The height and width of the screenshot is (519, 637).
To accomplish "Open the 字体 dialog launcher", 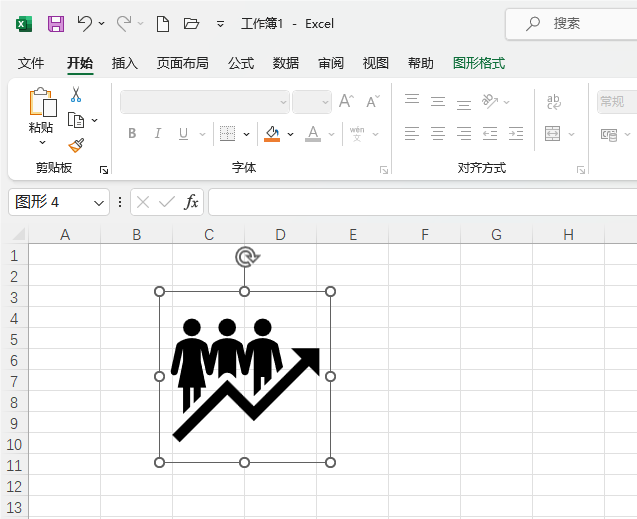I will point(384,170).
